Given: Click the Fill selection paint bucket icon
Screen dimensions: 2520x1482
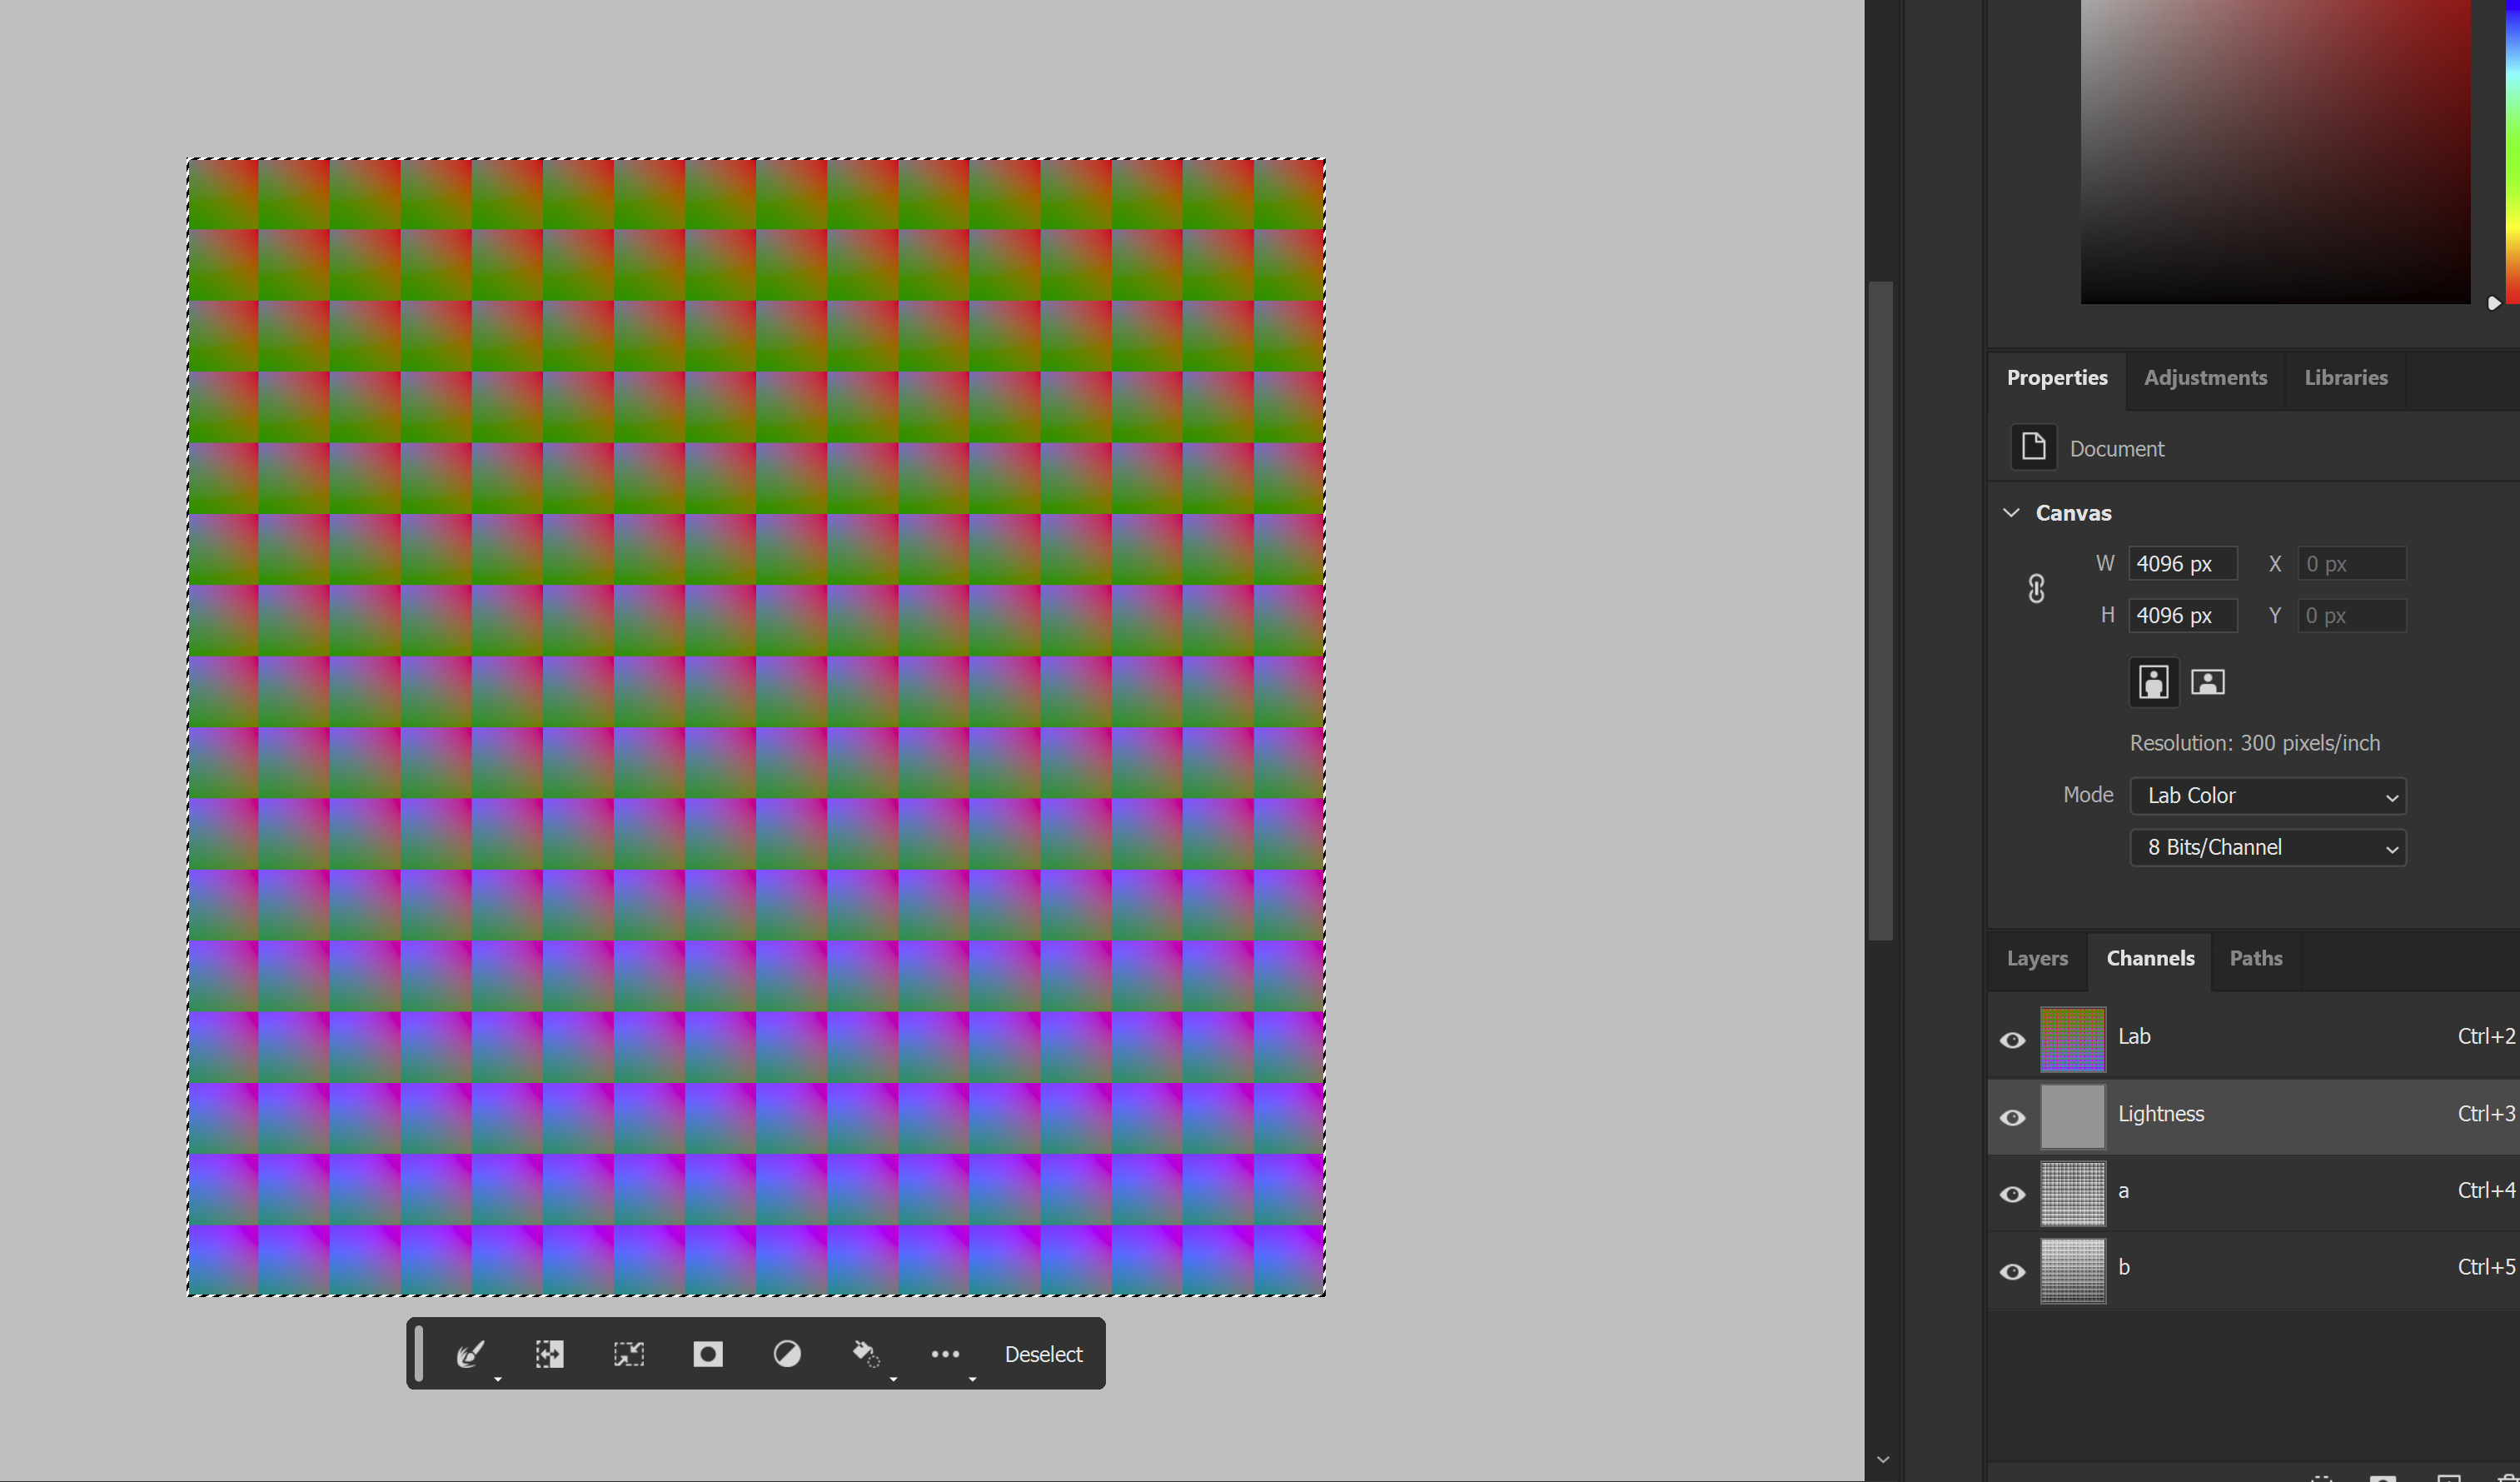Looking at the screenshot, I should tap(865, 1354).
